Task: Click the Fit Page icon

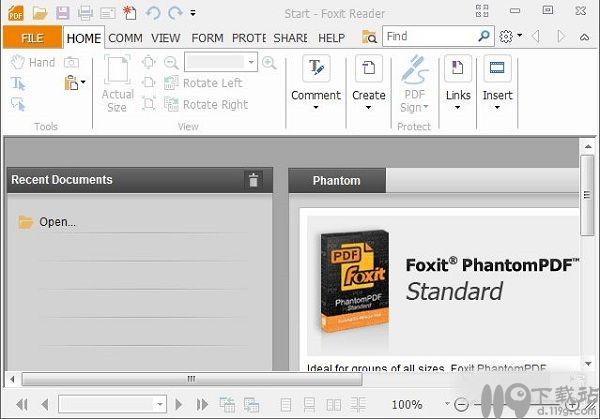Action: pos(148,62)
